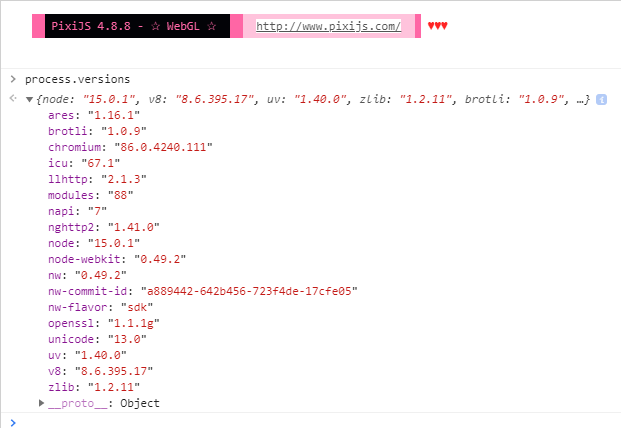Select the icu "67.1" property row
Screen dimensions: 621x428
[x=84, y=163]
